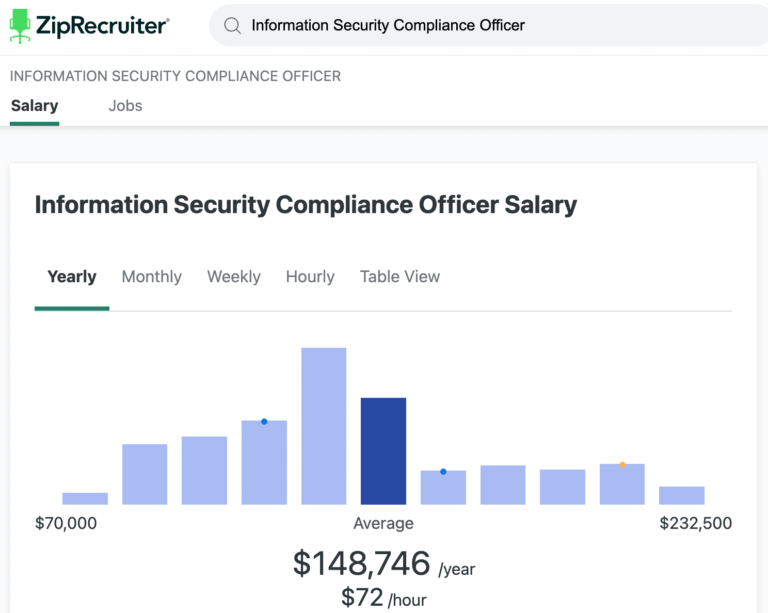Open the Jobs tab

[125, 106]
